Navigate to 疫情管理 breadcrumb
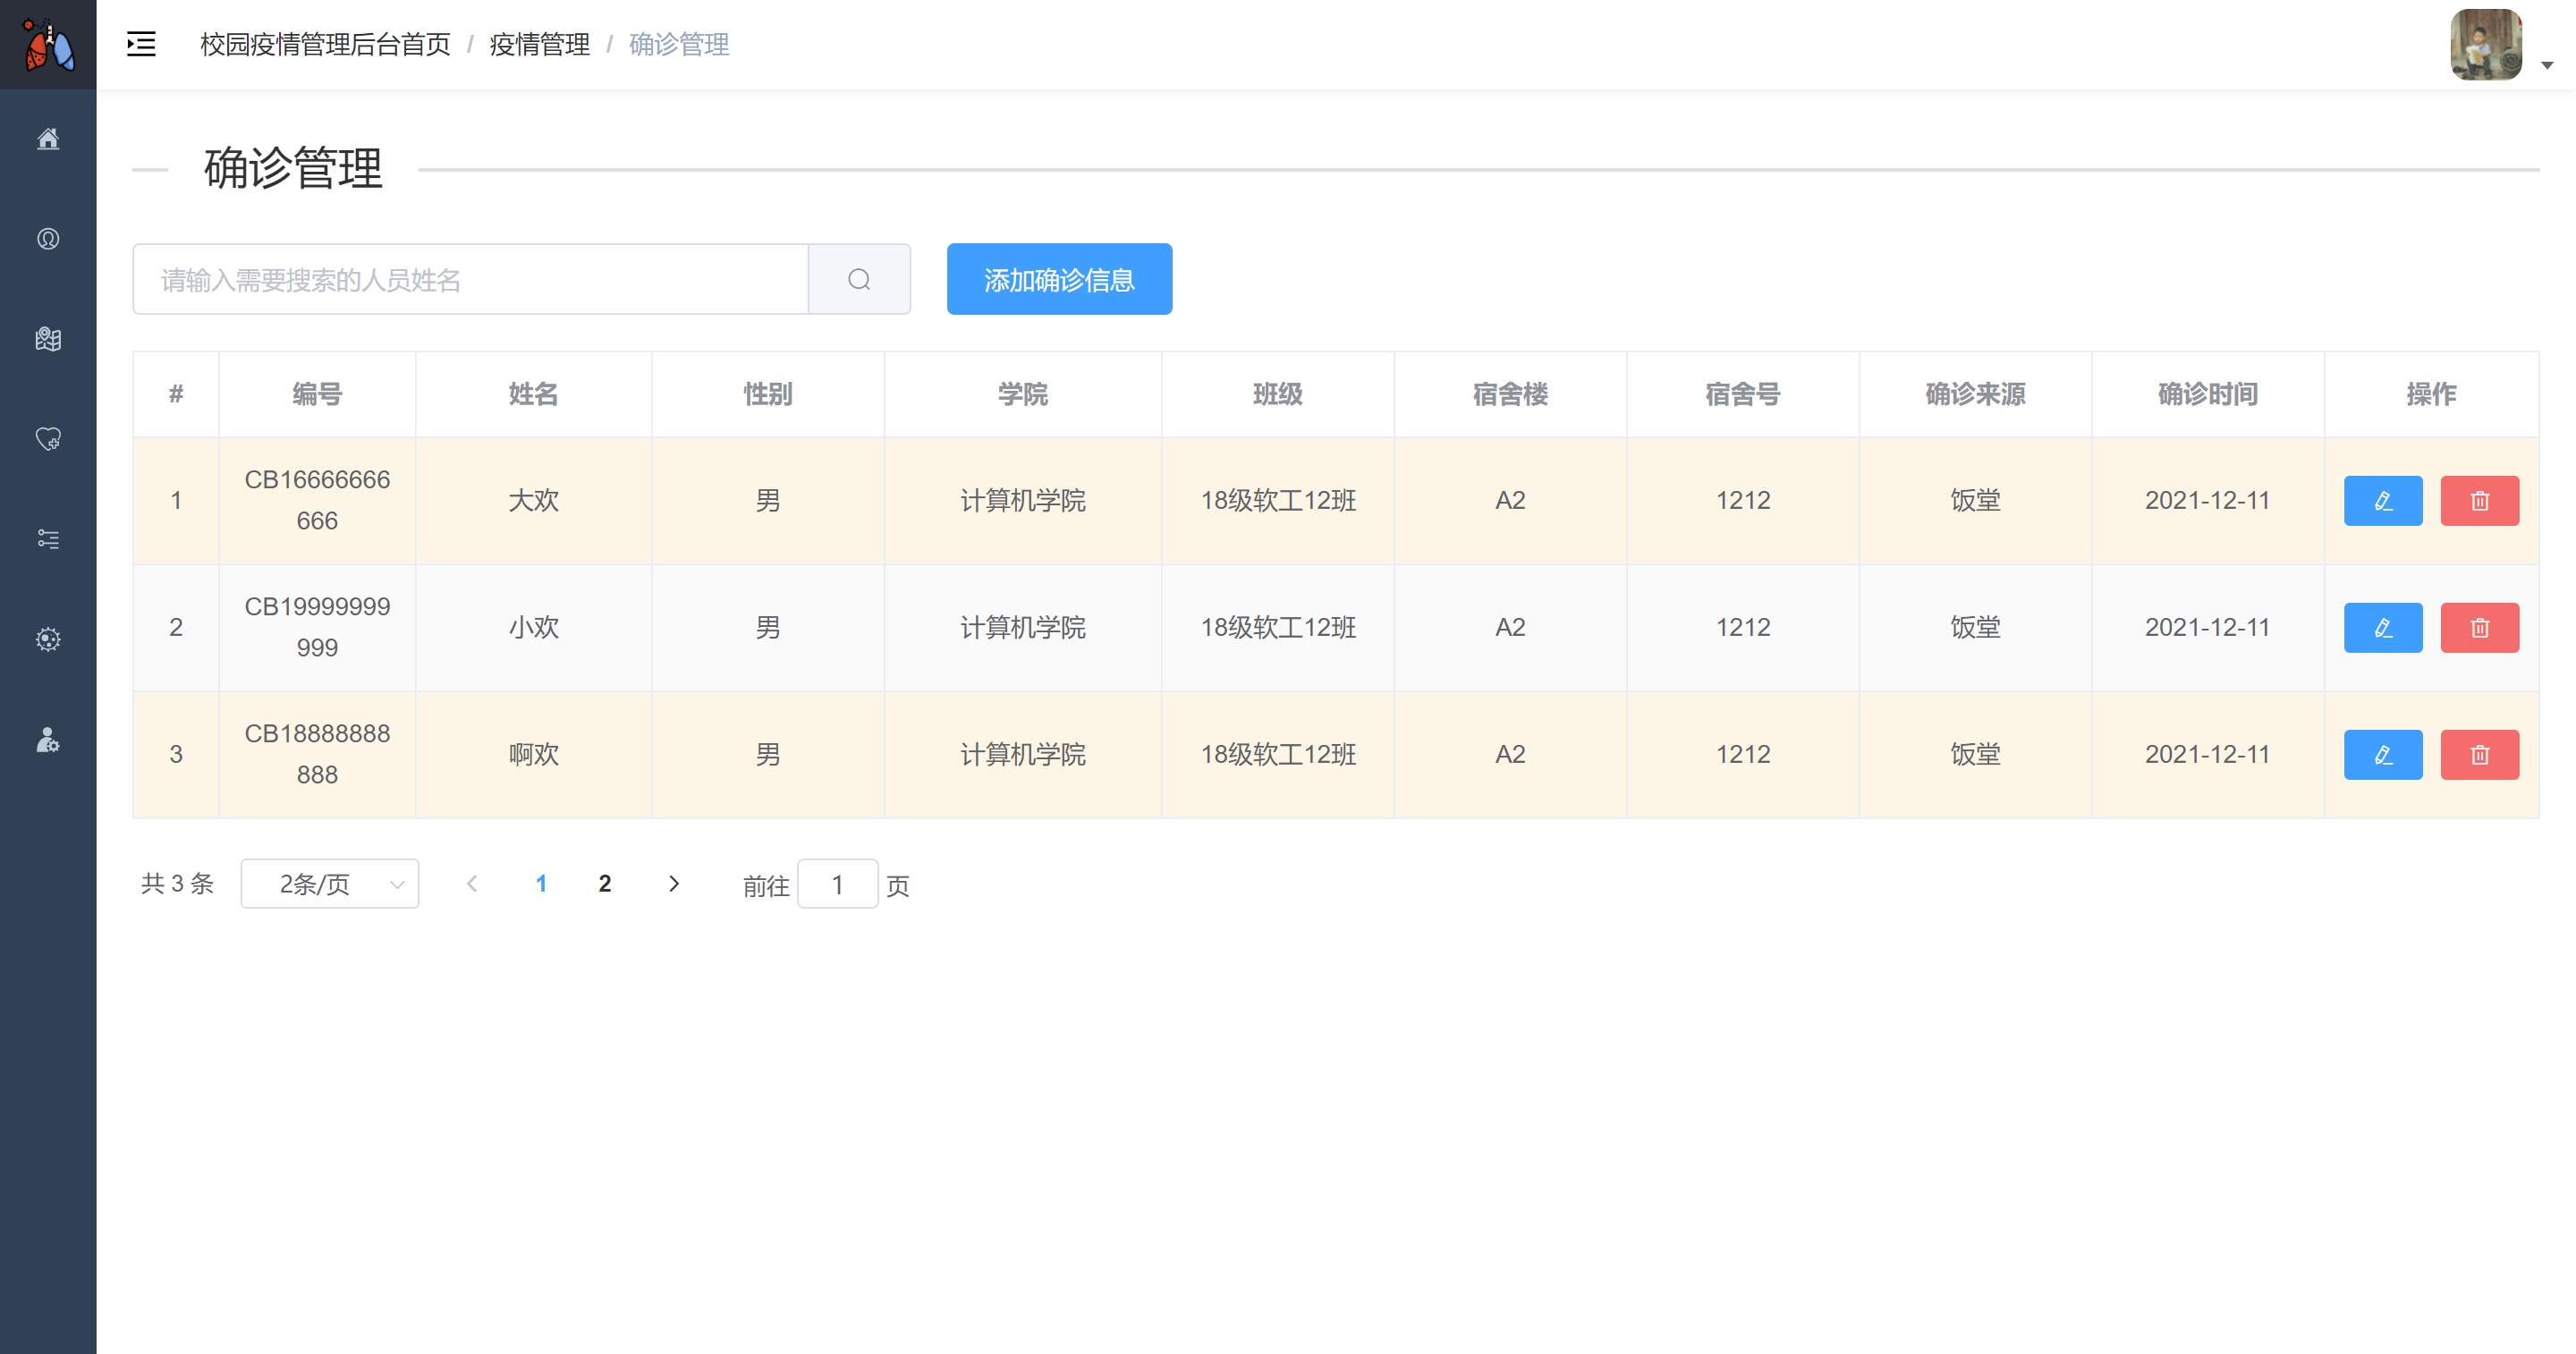 [539, 44]
